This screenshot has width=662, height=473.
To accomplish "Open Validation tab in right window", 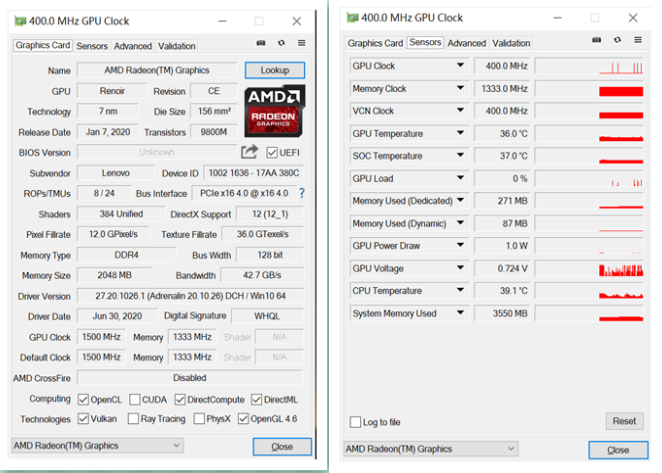I will tap(511, 43).
